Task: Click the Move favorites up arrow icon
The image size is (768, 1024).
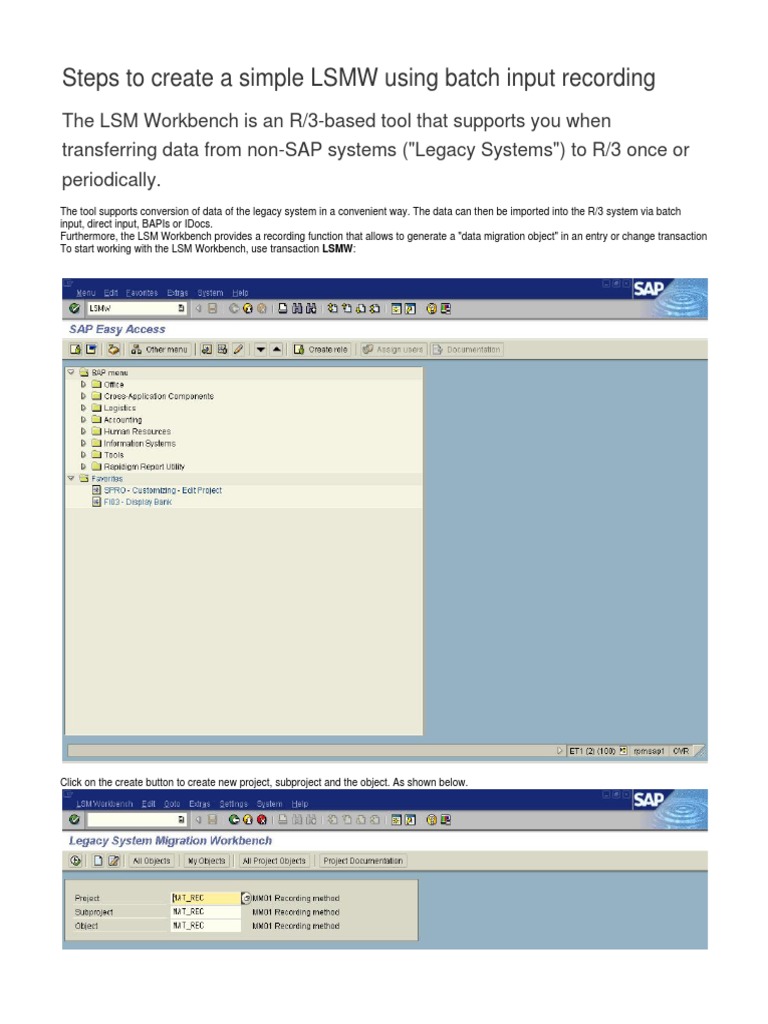Action: (x=276, y=349)
